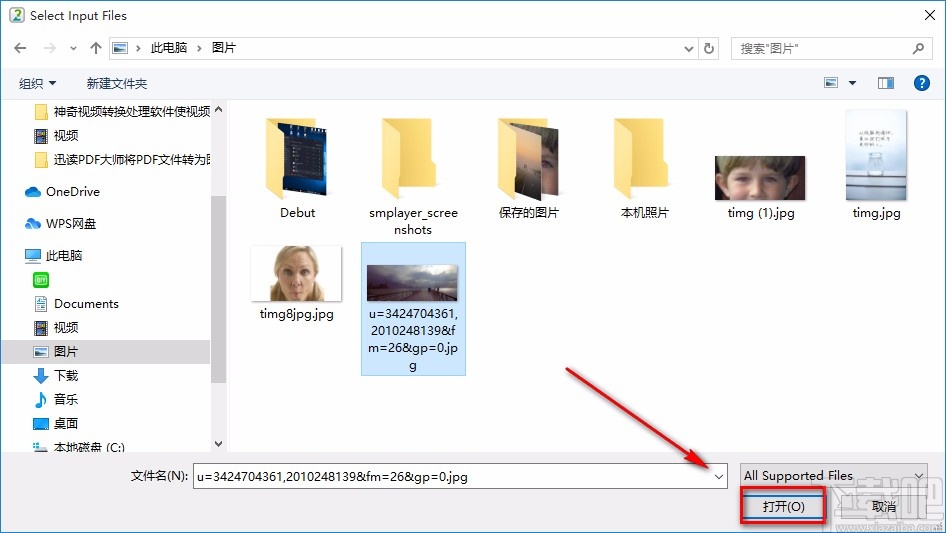Screen dimensions: 946x533
Task: Open WPS网盘 in the sidebar
Action: [60, 224]
